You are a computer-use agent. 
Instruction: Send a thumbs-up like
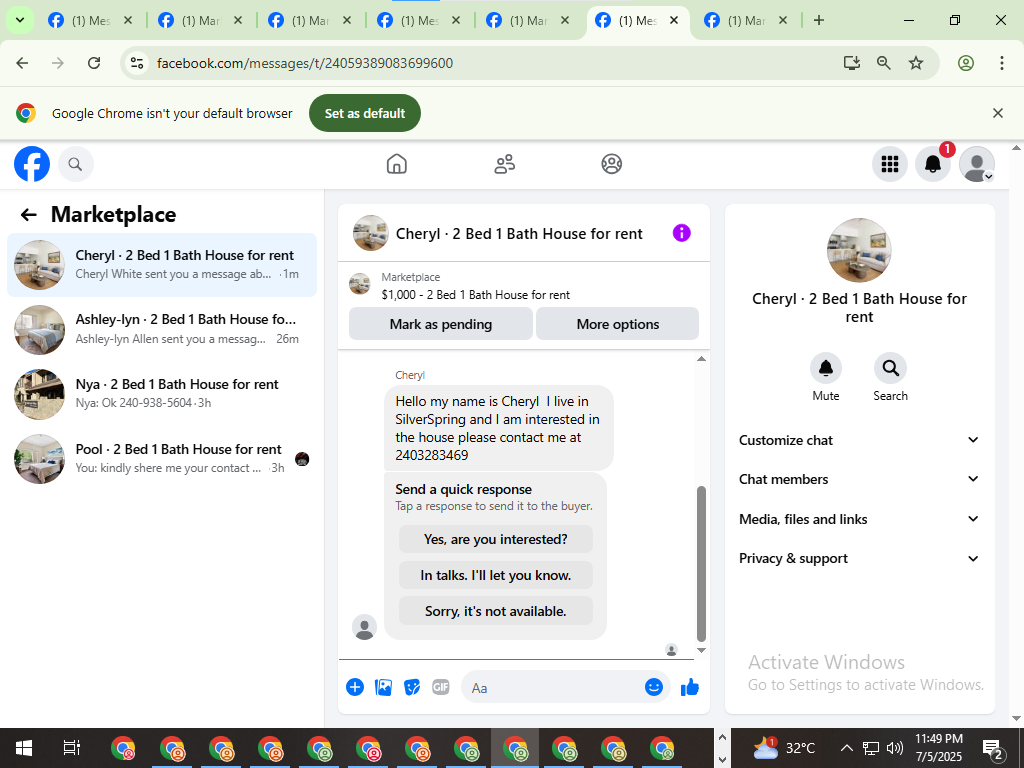(x=690, y=687)
